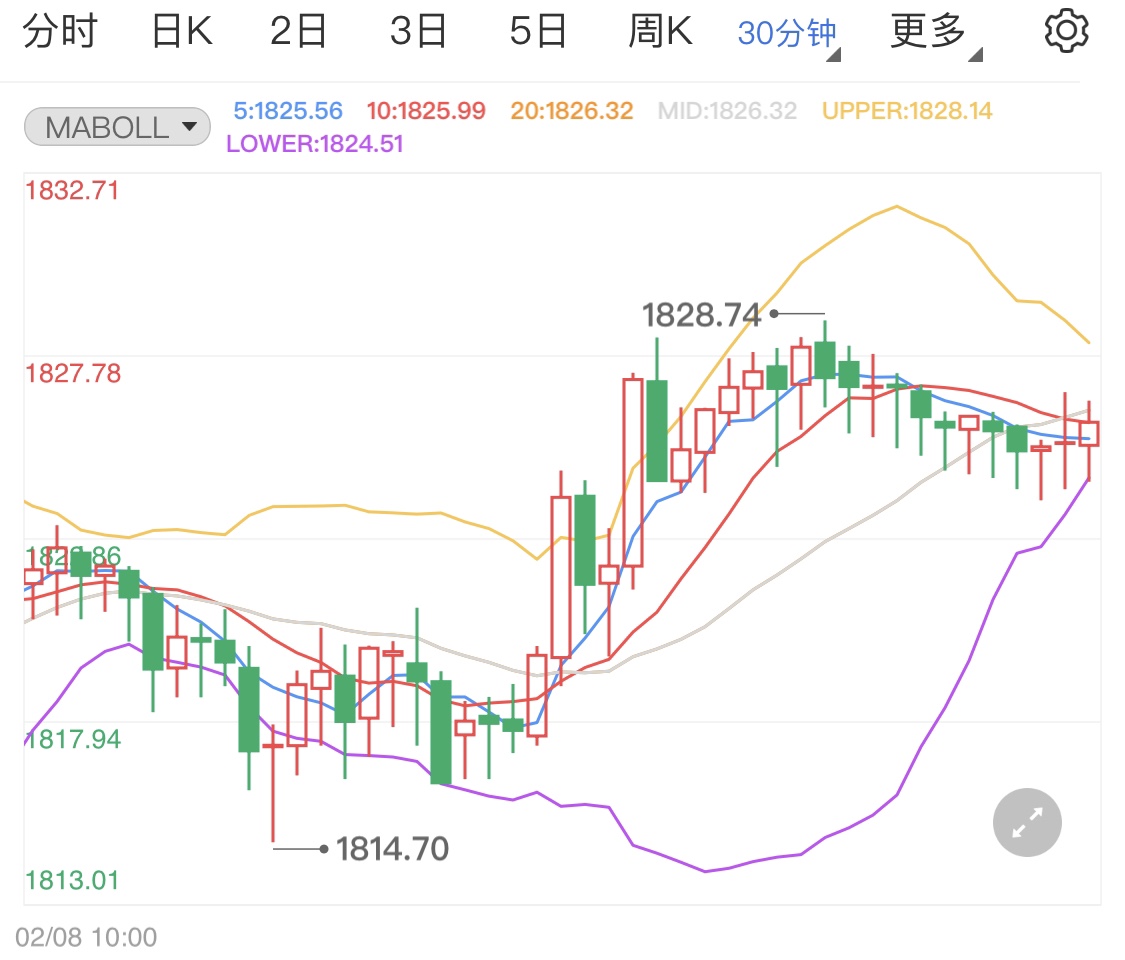Select the 5日 tab
The image size is (1125, 960).
tap(538, 32)
